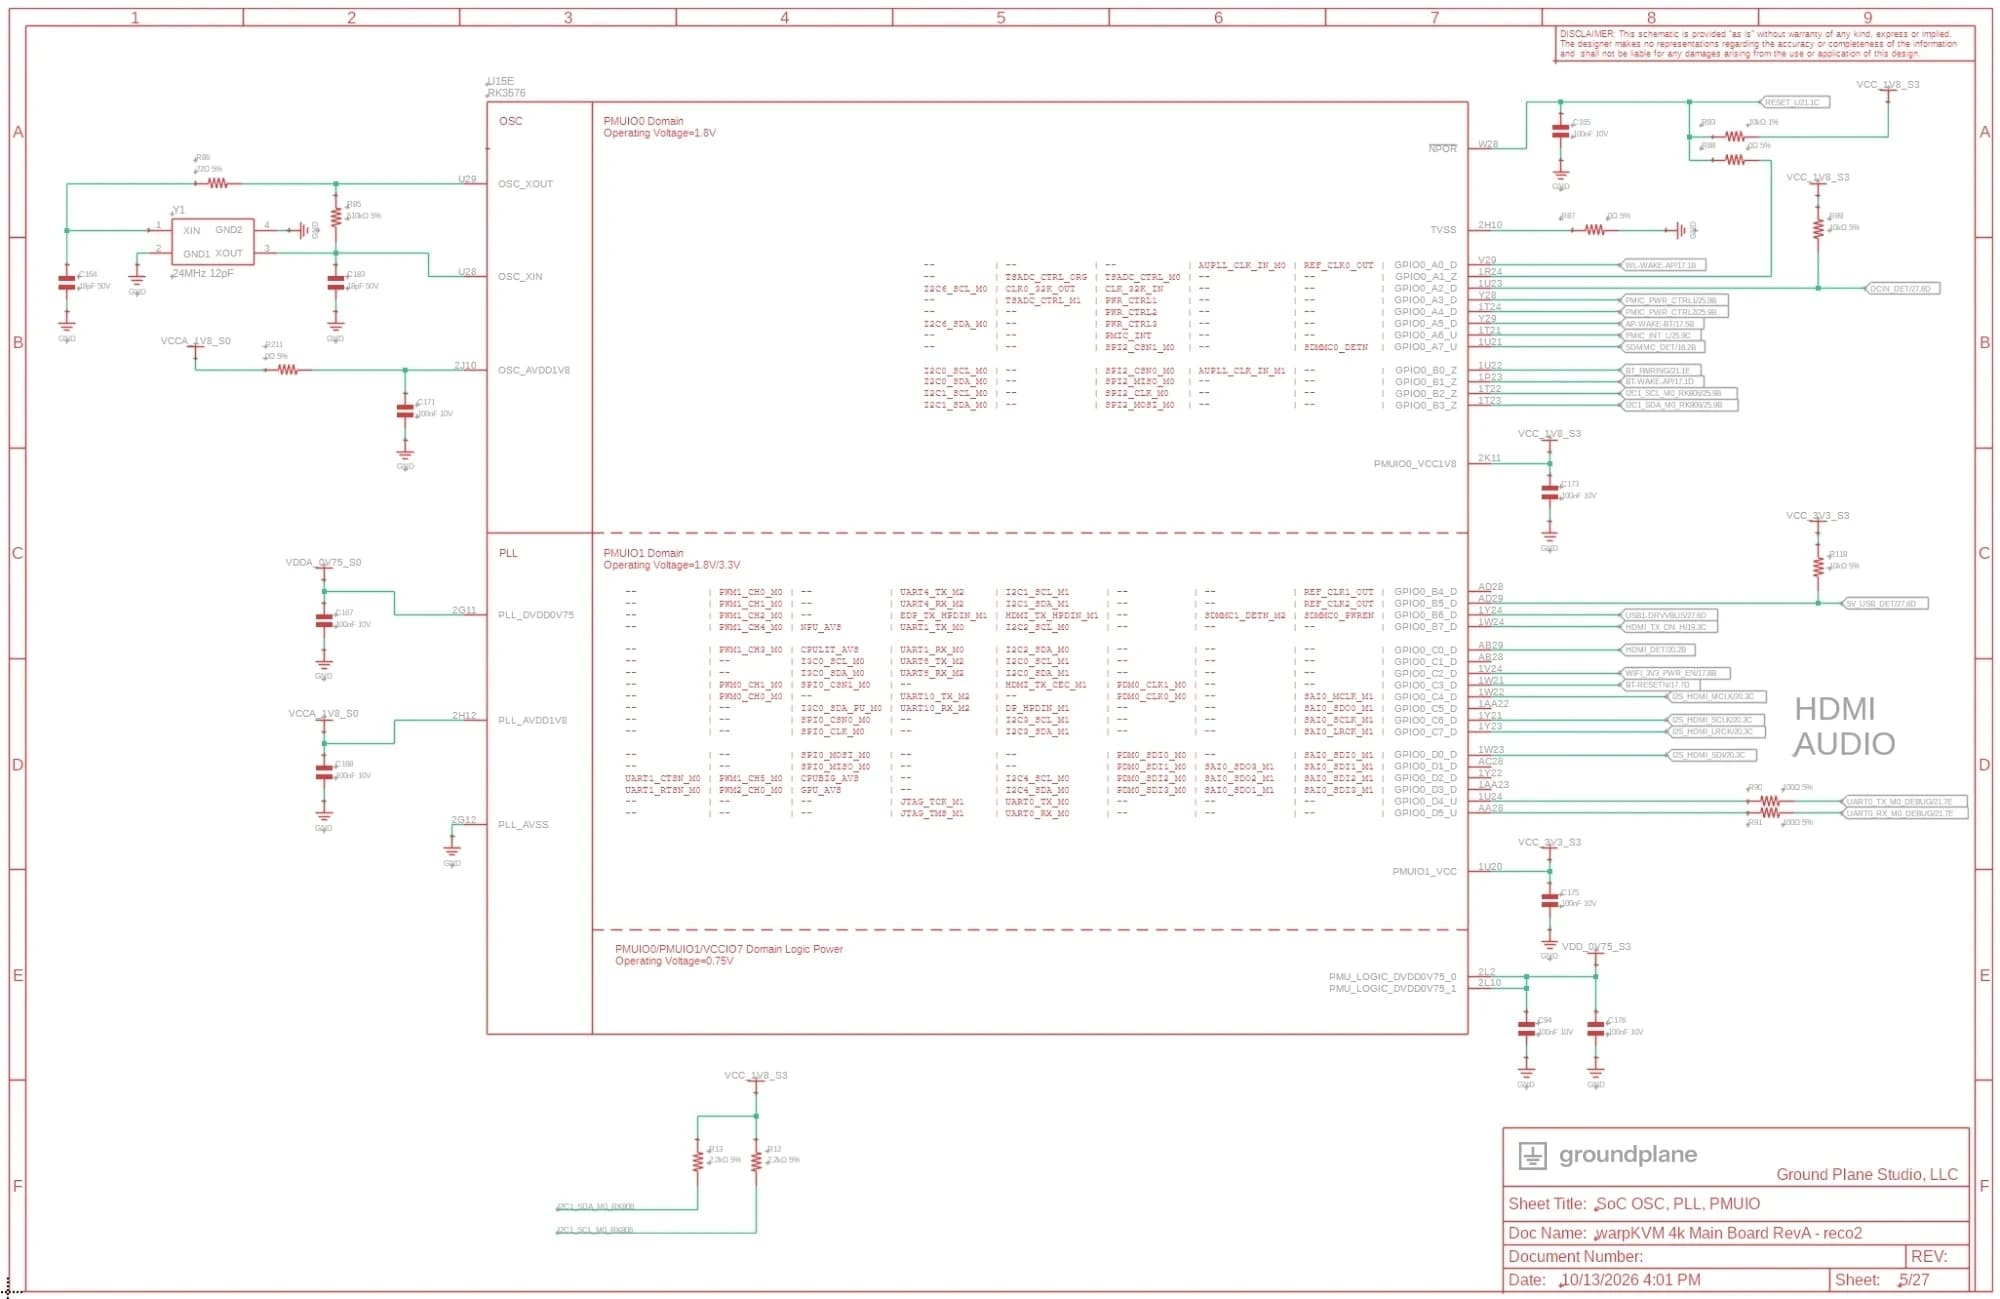Click the groundplane logo icon
The height and width of the screenshot is (1299, 2000).
click(x=1532, y=1155)
